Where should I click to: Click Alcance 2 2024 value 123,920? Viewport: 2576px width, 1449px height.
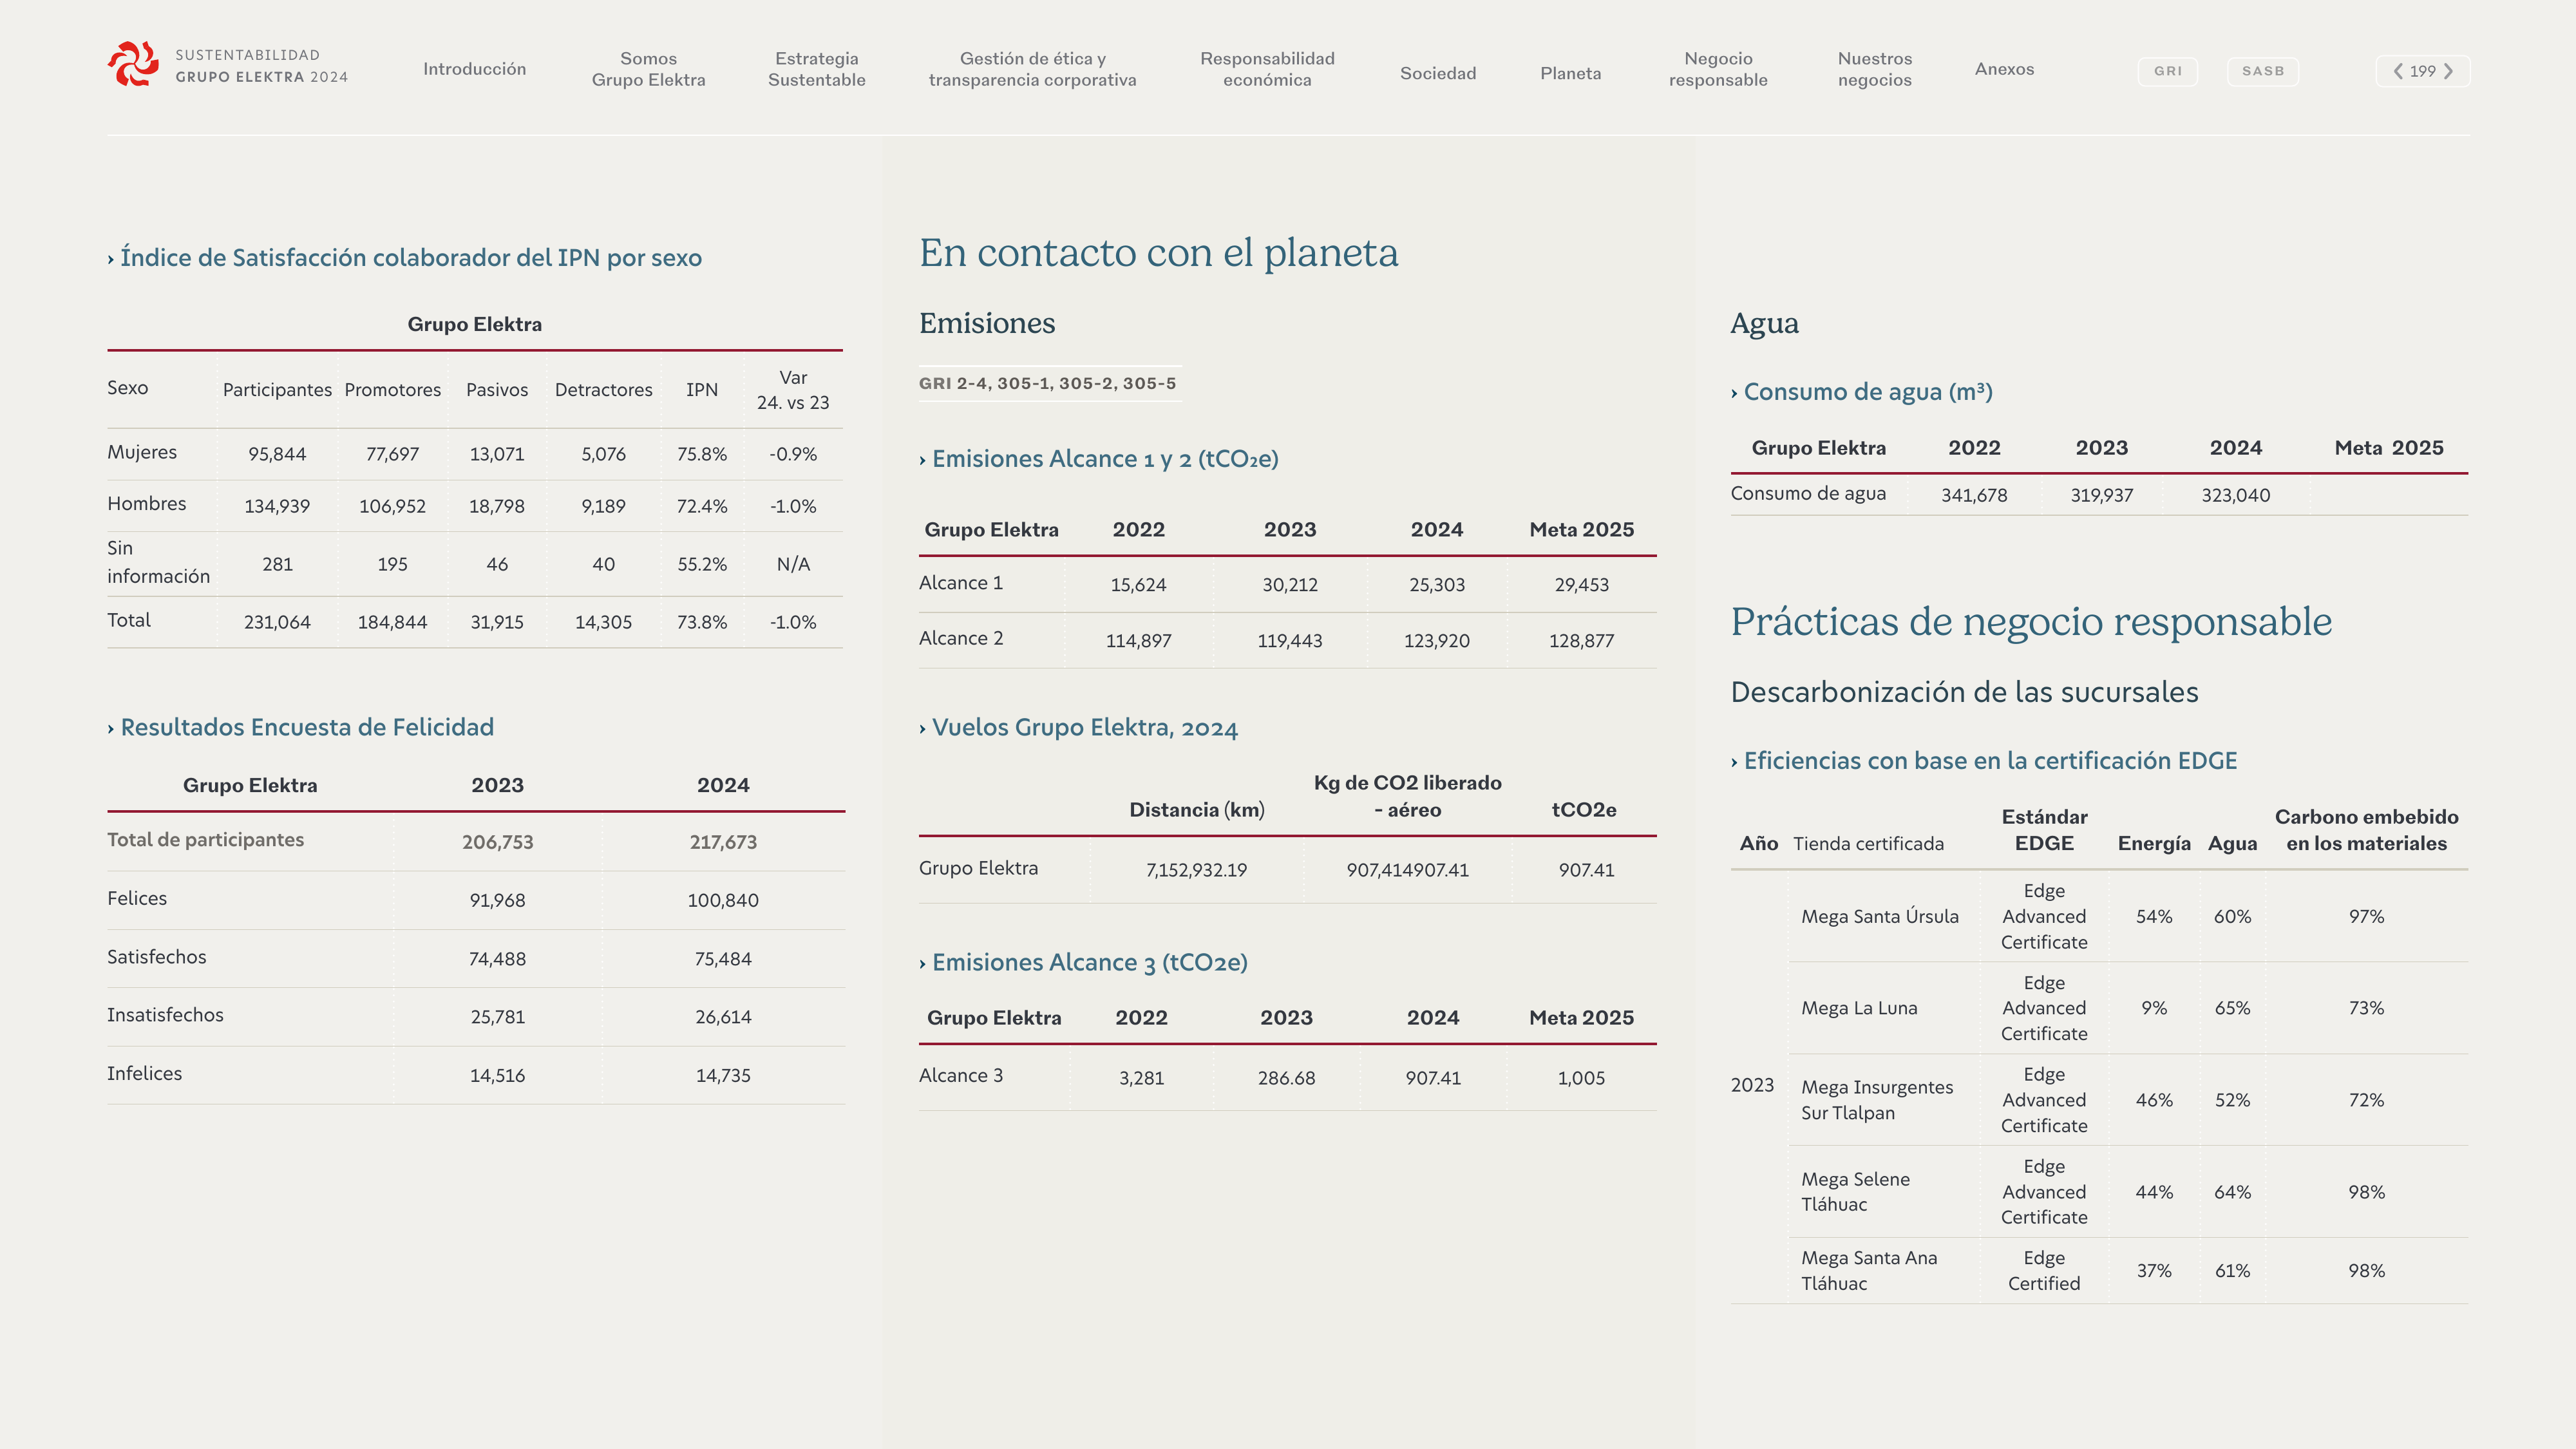[x=1436, y=641]
